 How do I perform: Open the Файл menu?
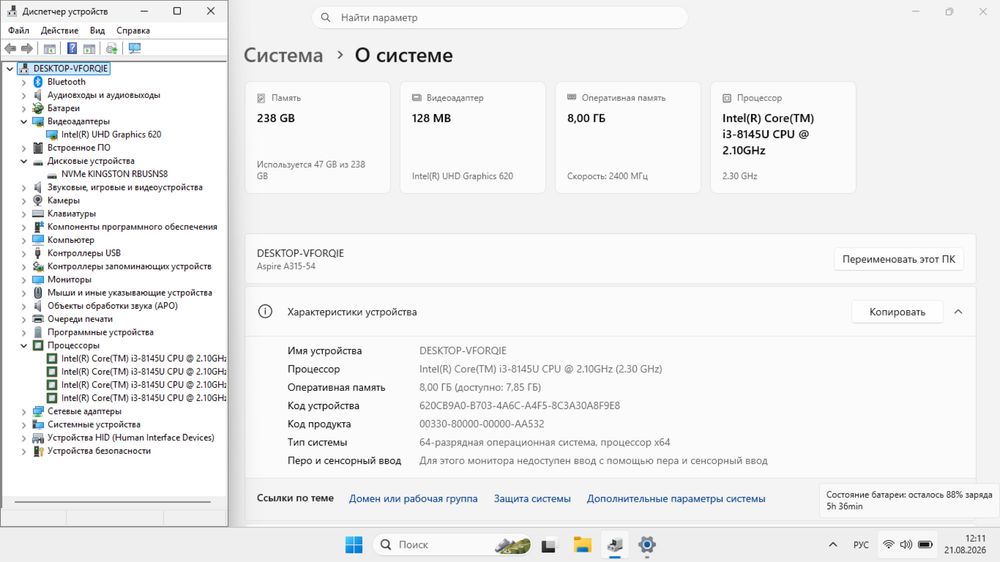click(x=18, y=31)
